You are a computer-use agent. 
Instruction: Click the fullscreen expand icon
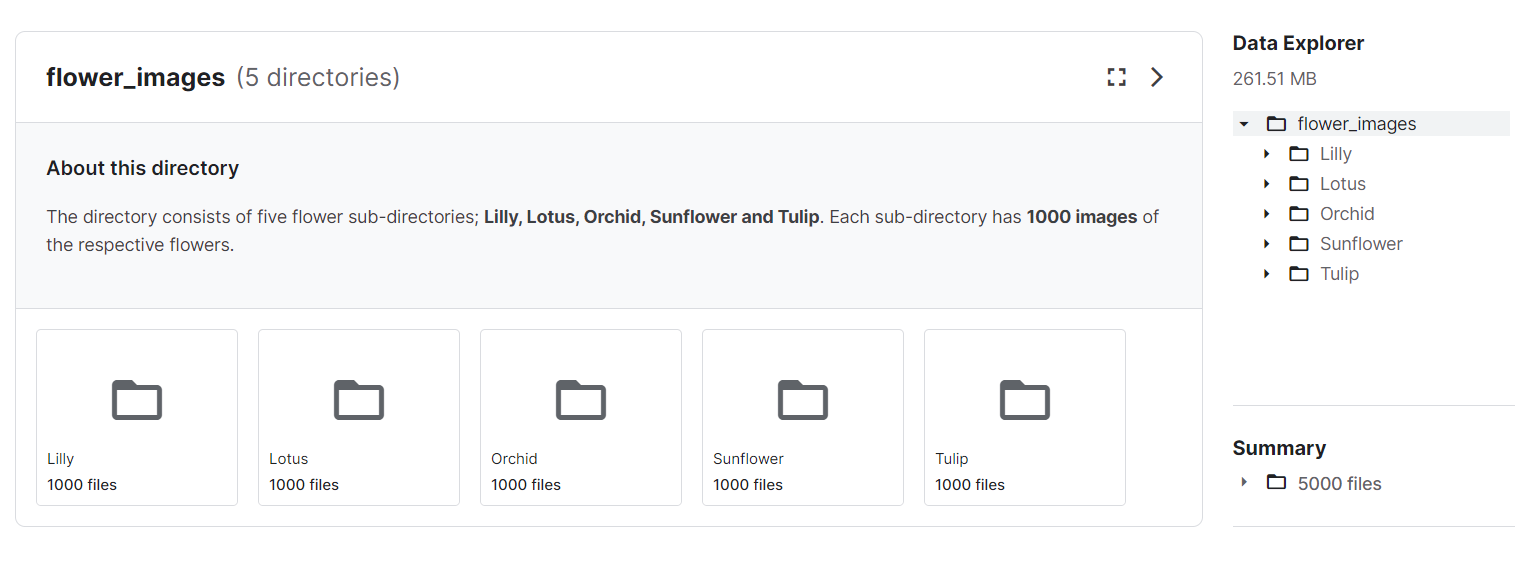click(1116, 77)
